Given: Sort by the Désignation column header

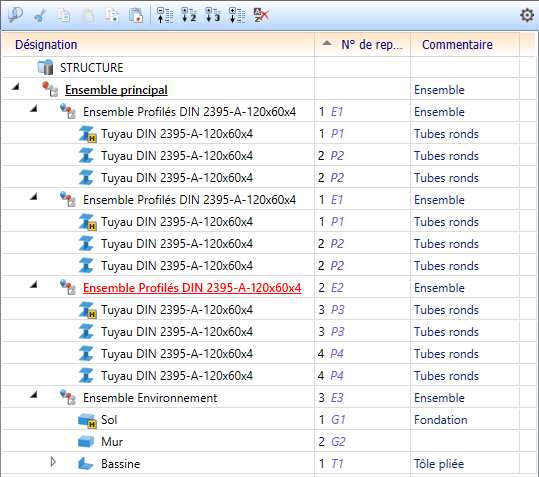Looking at the screenshot, I should click(x=158, y=45).
